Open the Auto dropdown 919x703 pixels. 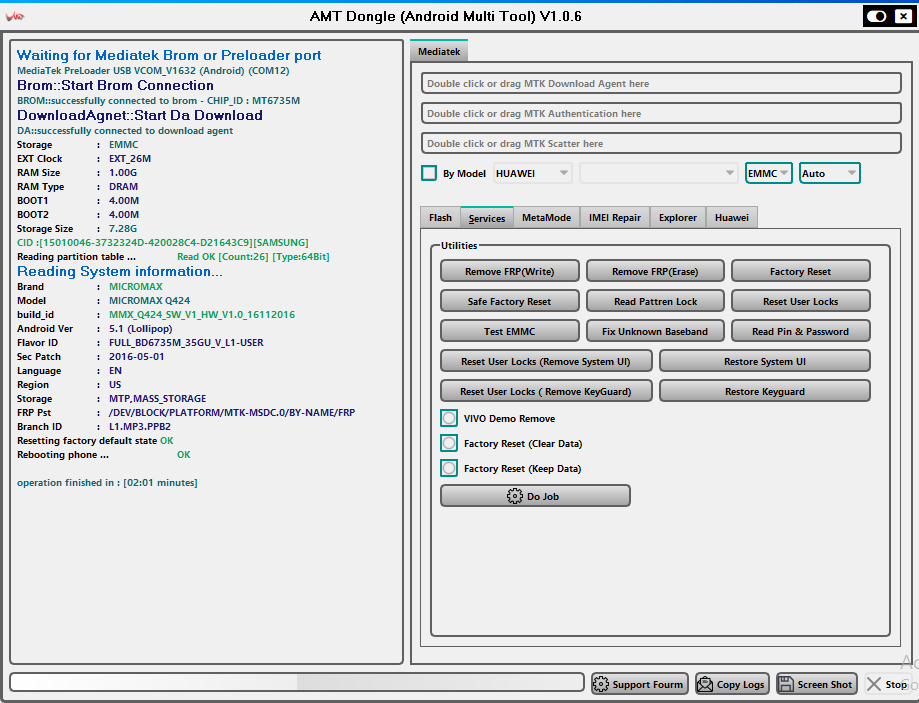click(x=829, y=173)
